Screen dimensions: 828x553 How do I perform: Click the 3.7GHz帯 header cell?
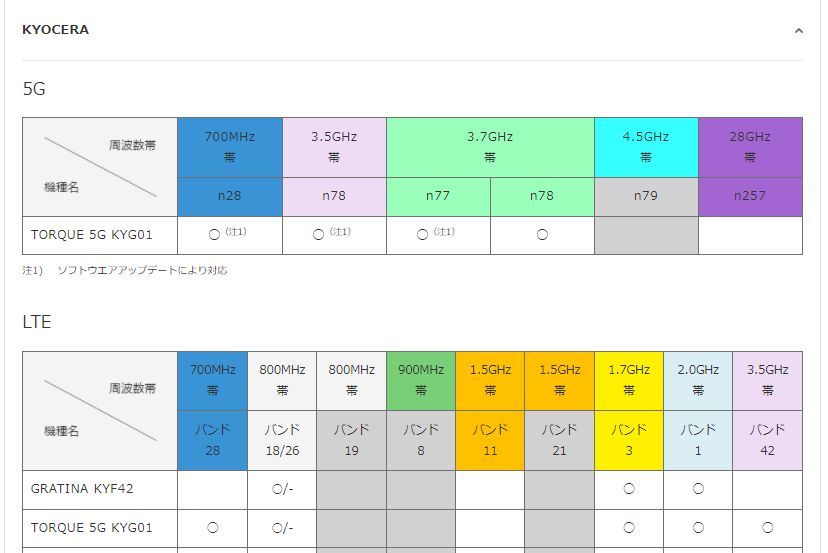click(x=490, y=147)
